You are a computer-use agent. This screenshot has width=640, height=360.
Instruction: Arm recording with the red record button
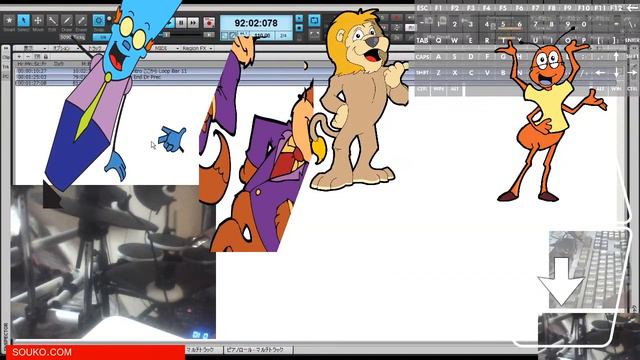coord(209,23)
